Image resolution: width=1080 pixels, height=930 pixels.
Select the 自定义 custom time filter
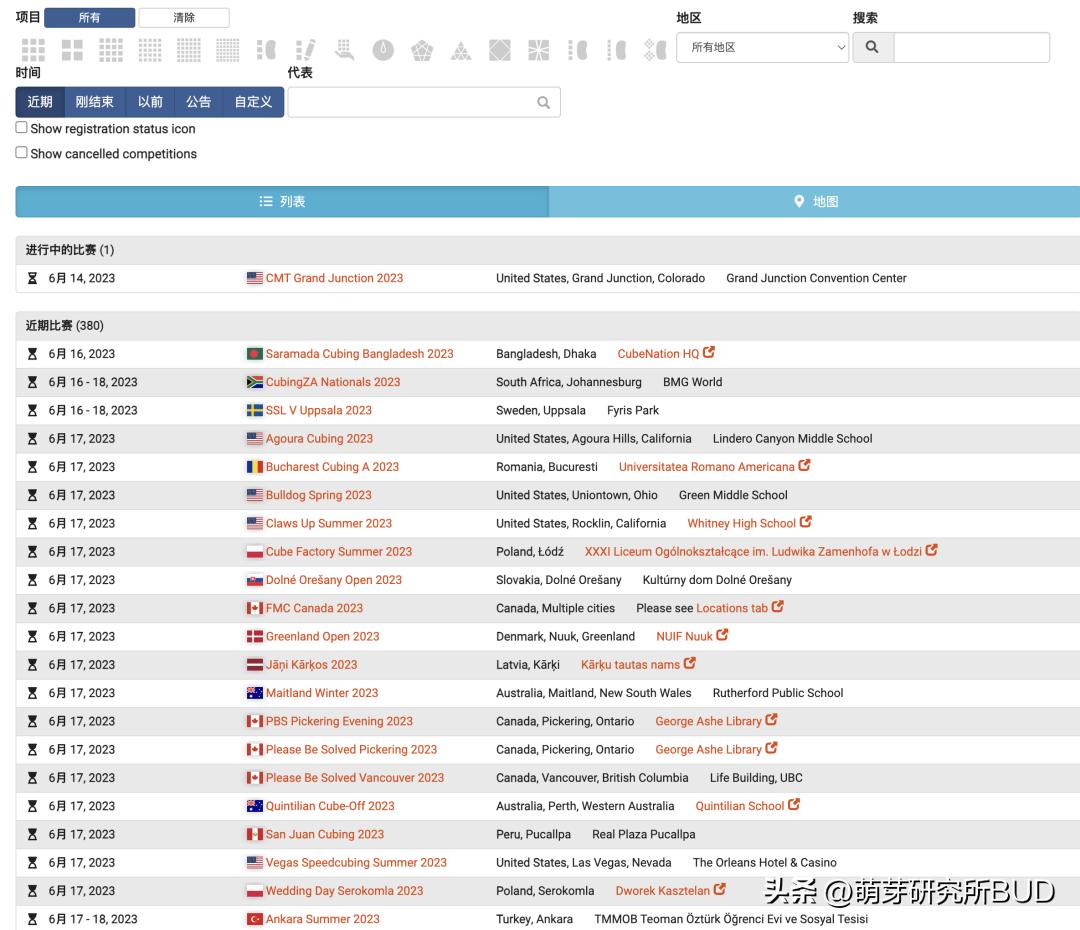coord(253,102)
